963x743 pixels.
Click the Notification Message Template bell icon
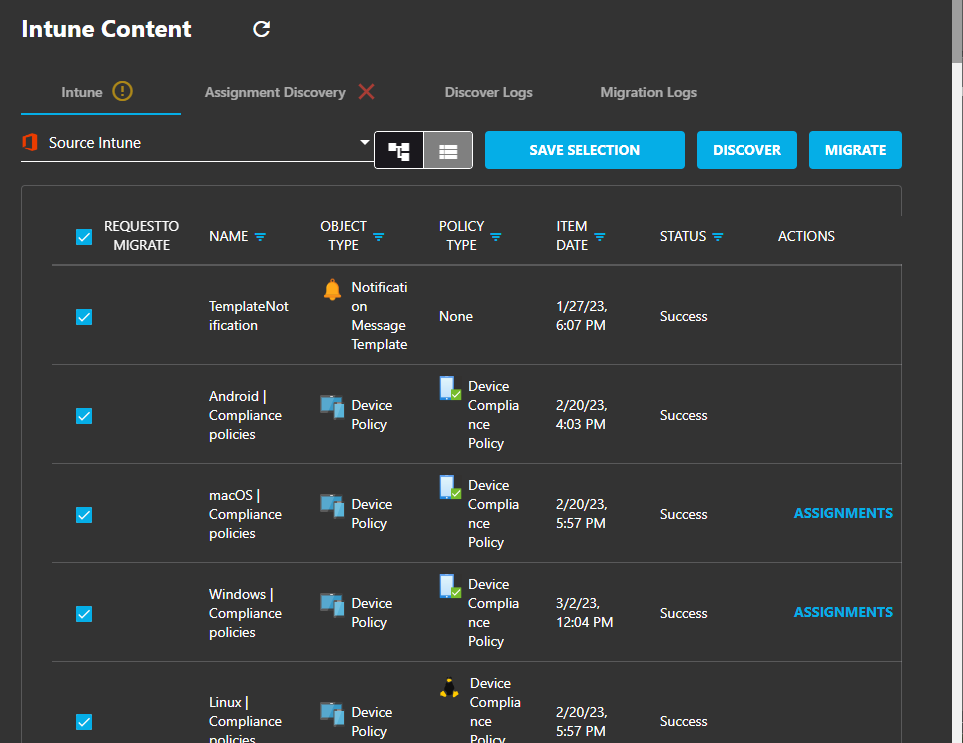pos(332,289)
